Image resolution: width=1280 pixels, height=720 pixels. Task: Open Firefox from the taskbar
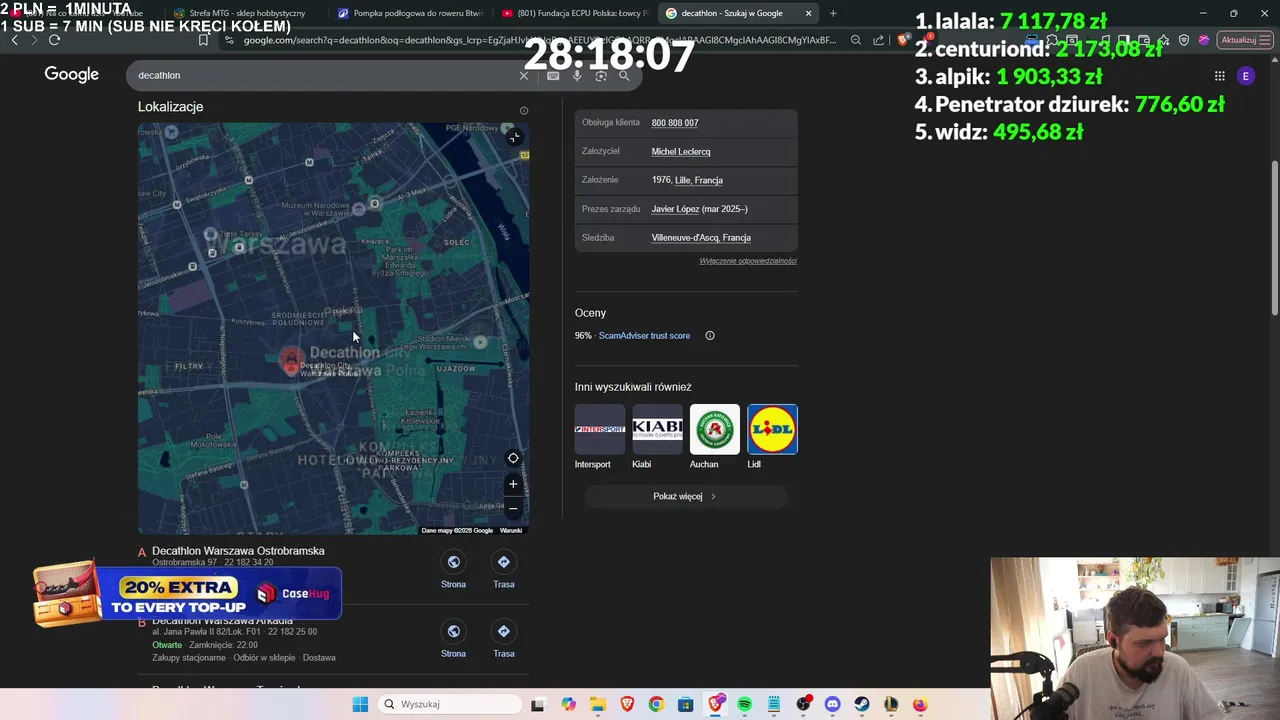(x=919, y=704)
